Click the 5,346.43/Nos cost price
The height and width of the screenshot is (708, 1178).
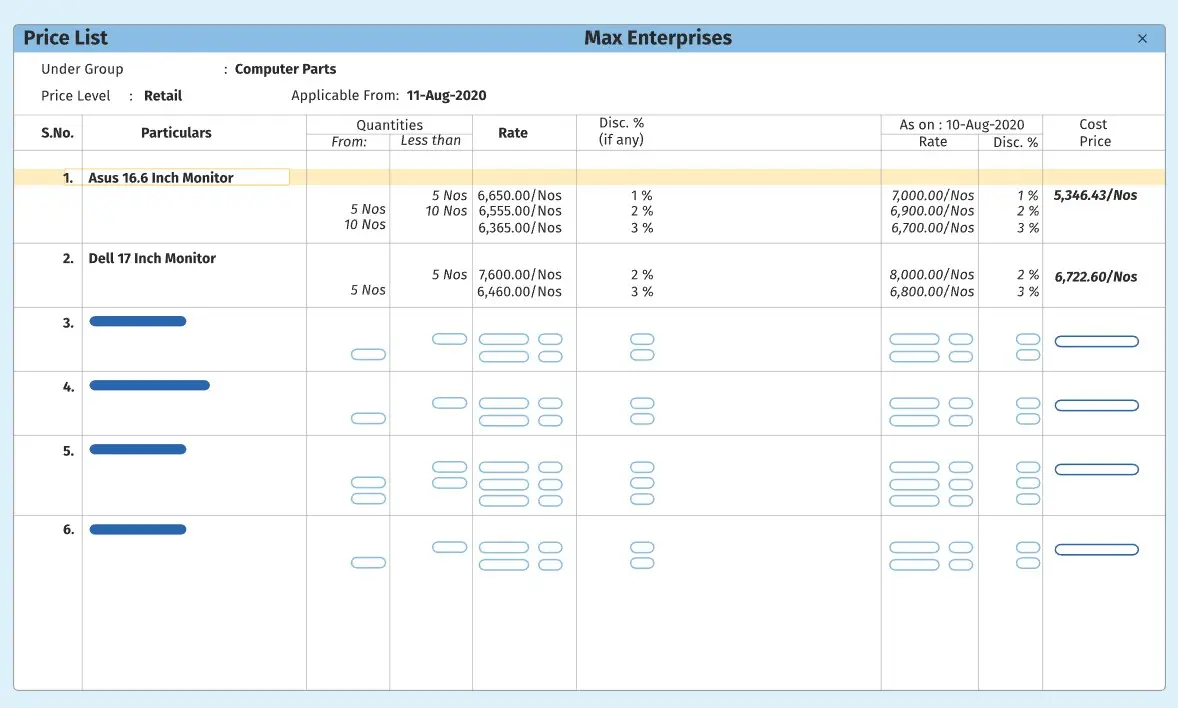coord(1095,196)
